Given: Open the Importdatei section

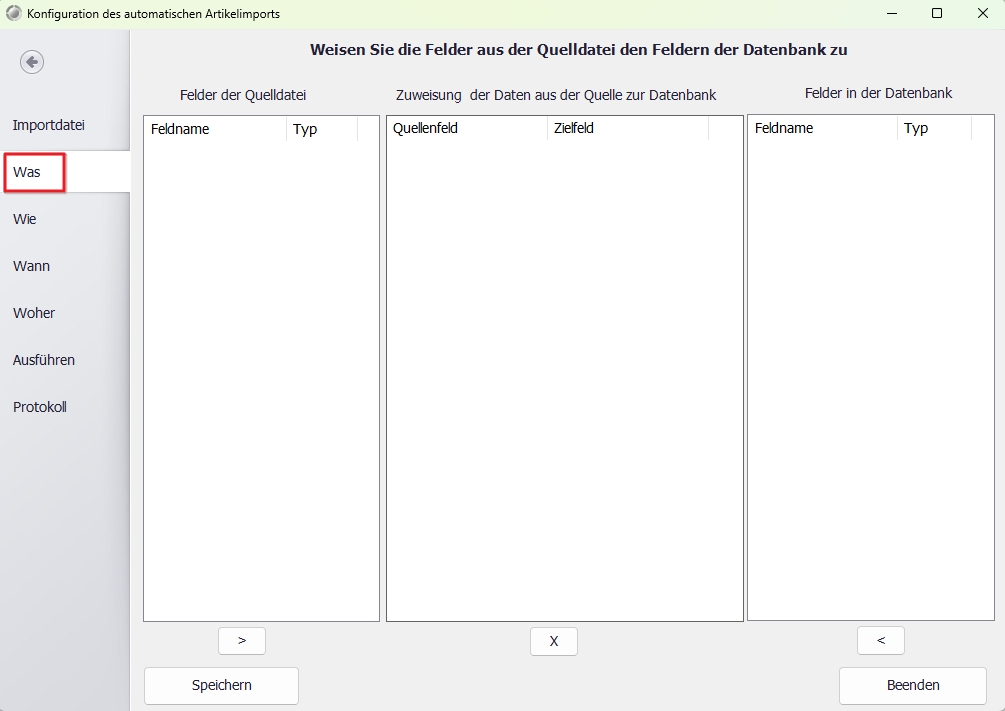Looking at the screenshot, I should pyautogui.click(x=49, y=125).
